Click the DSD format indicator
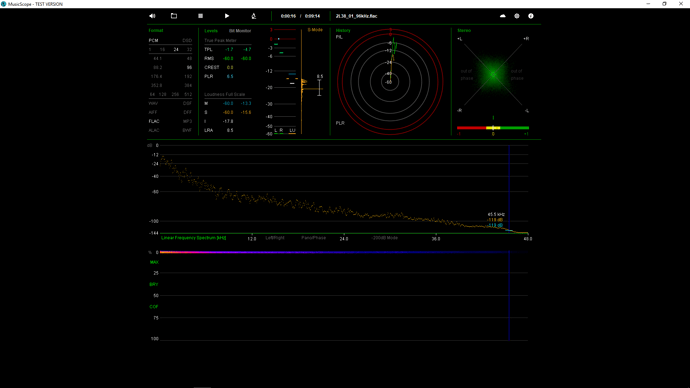This screenshot has width=690, height=388. coord(187,40)
